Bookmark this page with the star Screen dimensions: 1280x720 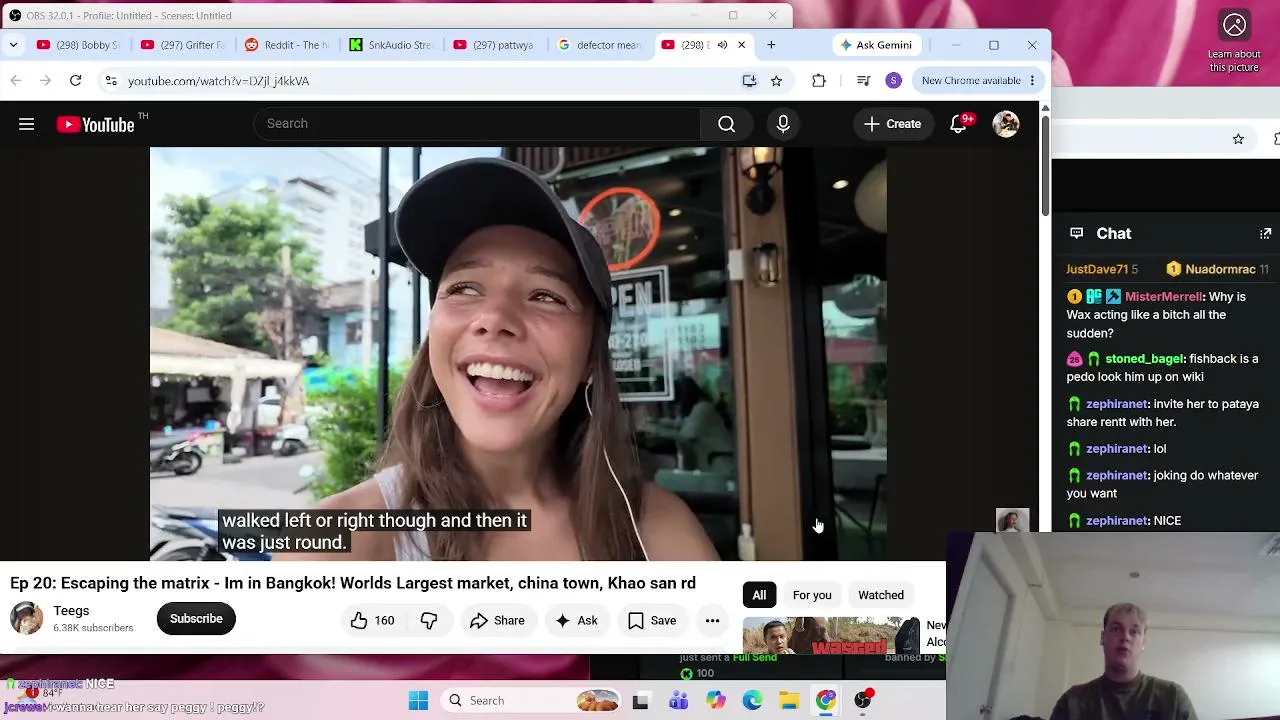pyautogui.click(x=776, y=81)
